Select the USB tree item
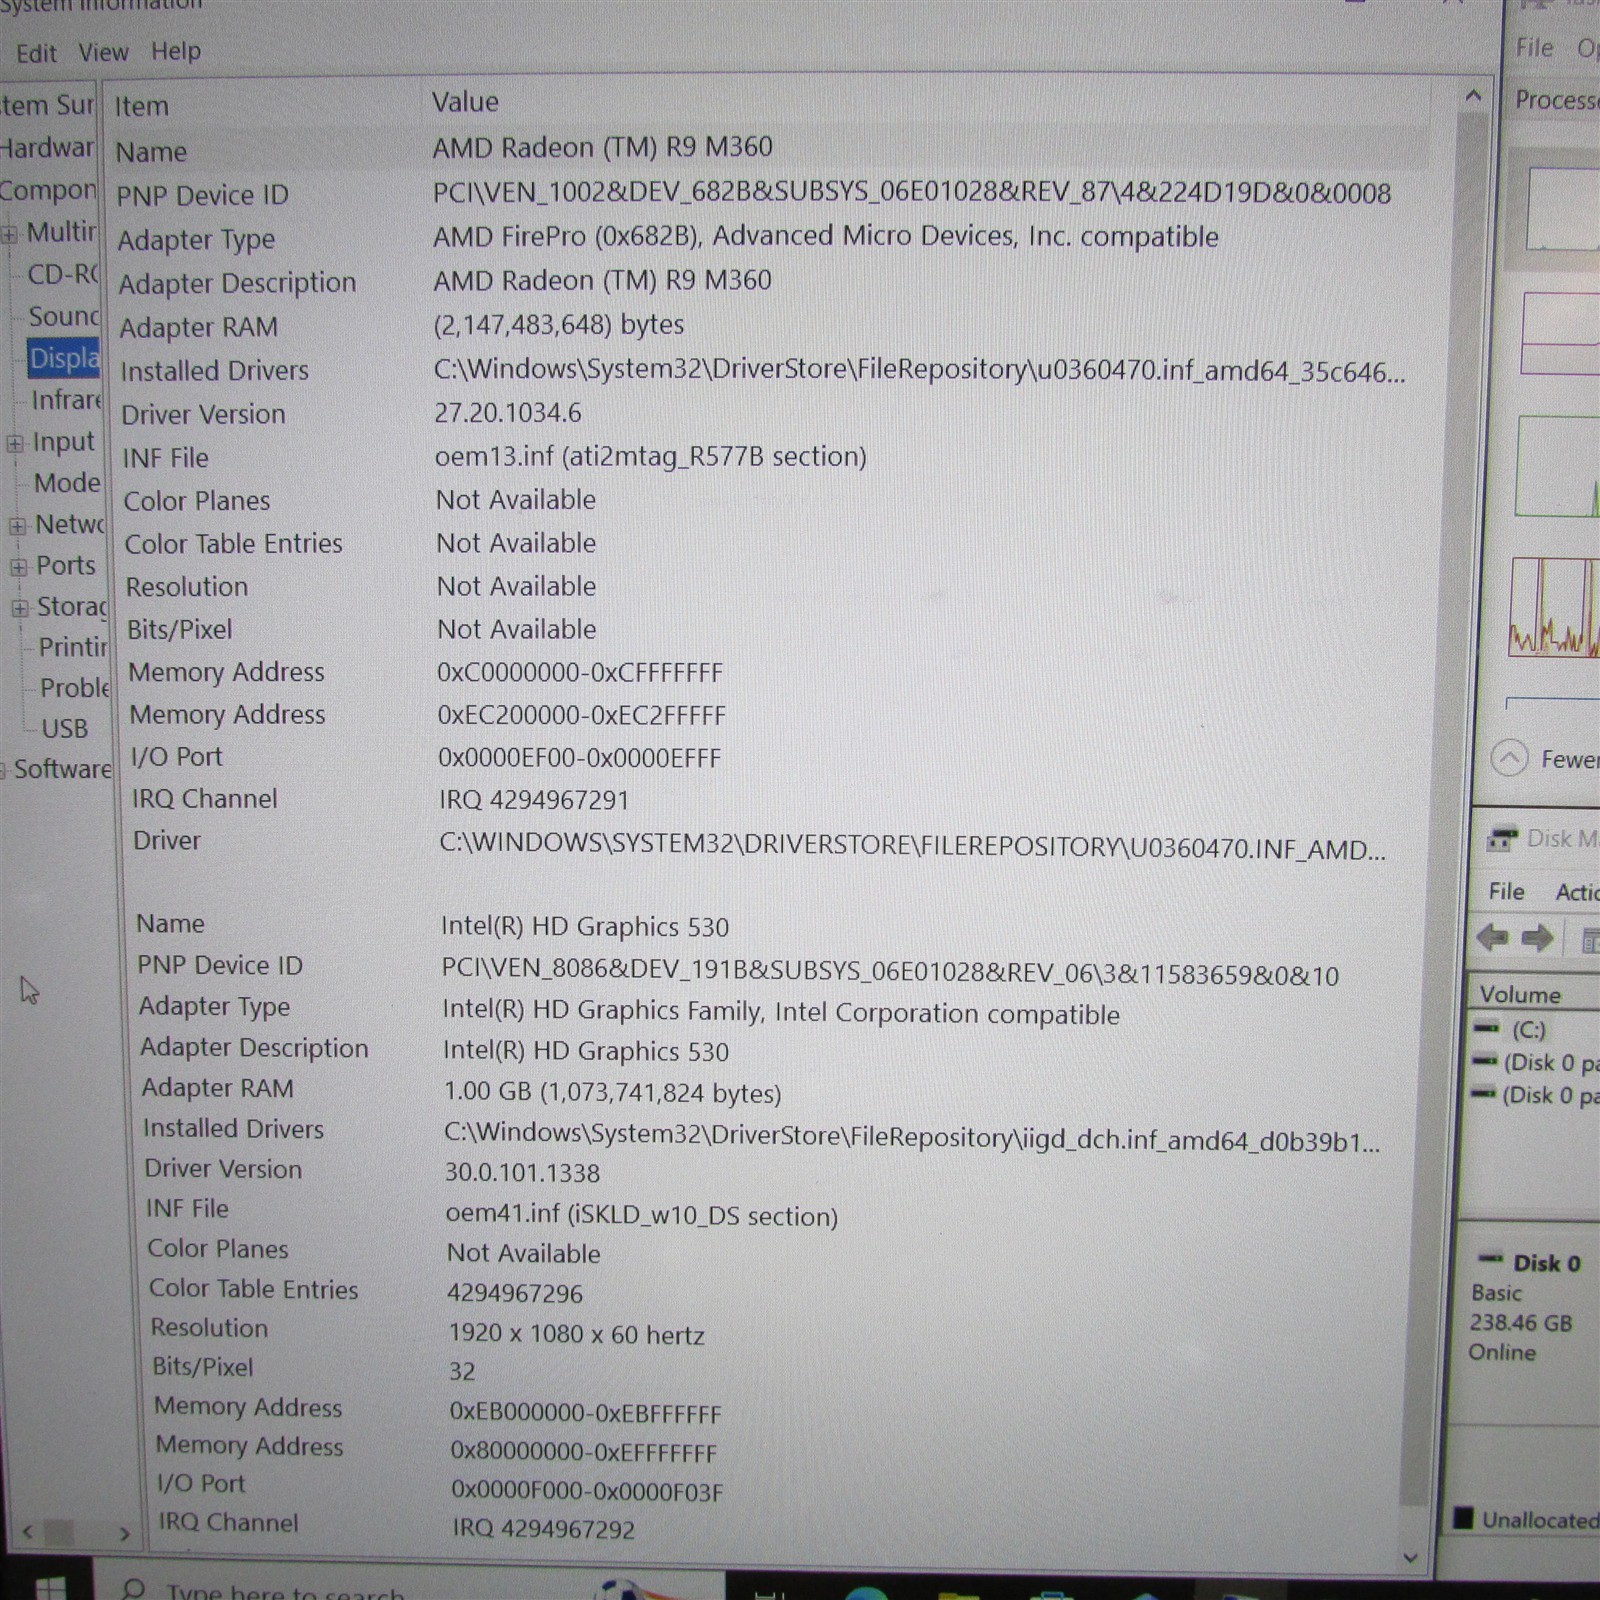 point(65,728)
